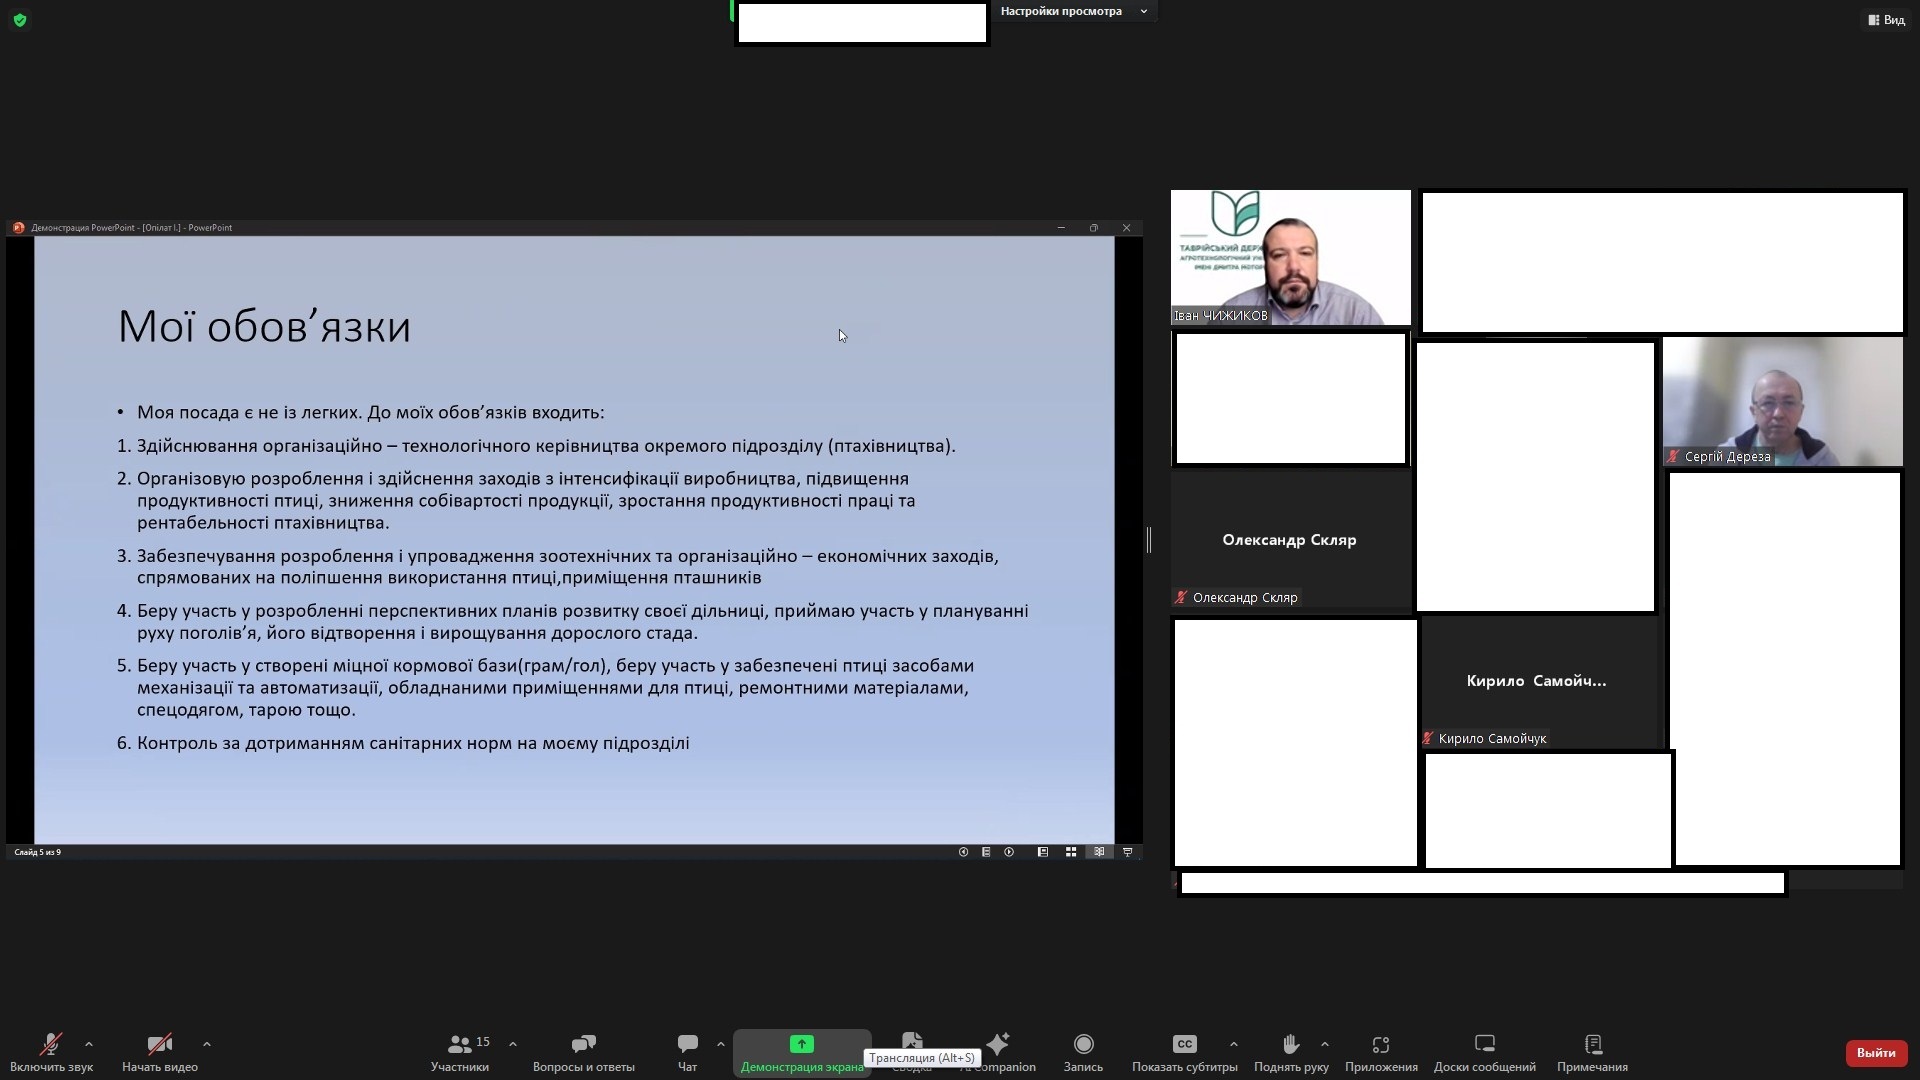The image size is (1920, 1080).
Task: Start PowerPoint slideshow presentation icon
Action: pos(1128,852)
